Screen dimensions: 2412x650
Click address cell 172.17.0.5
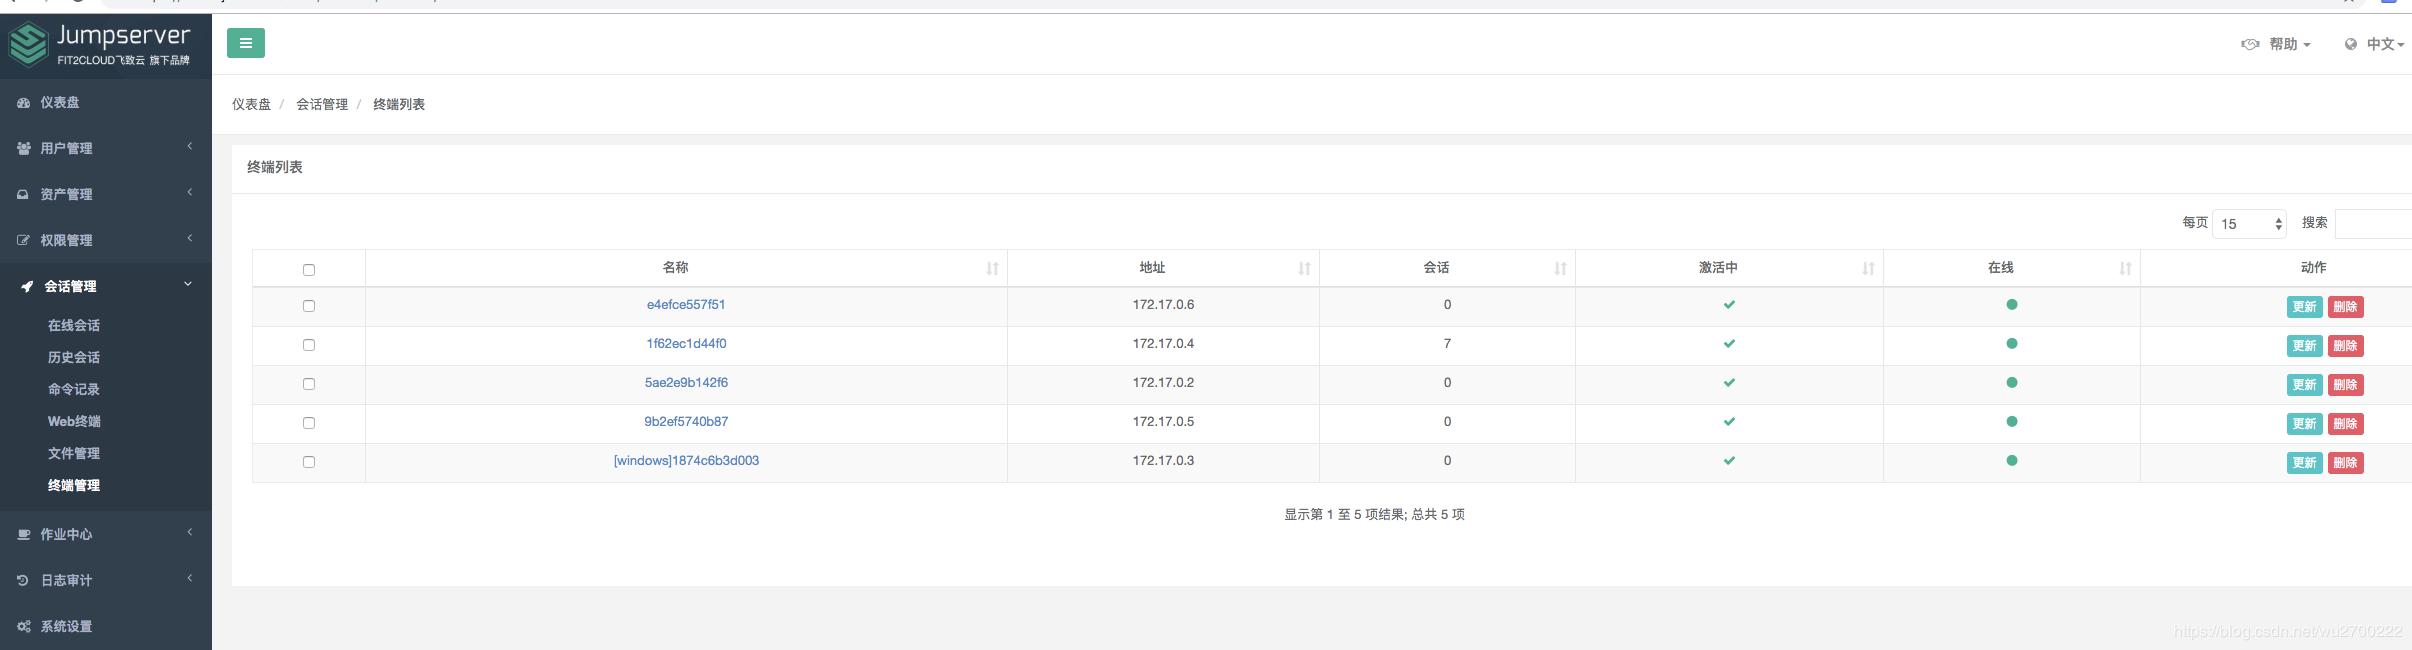coord(1163,422)
